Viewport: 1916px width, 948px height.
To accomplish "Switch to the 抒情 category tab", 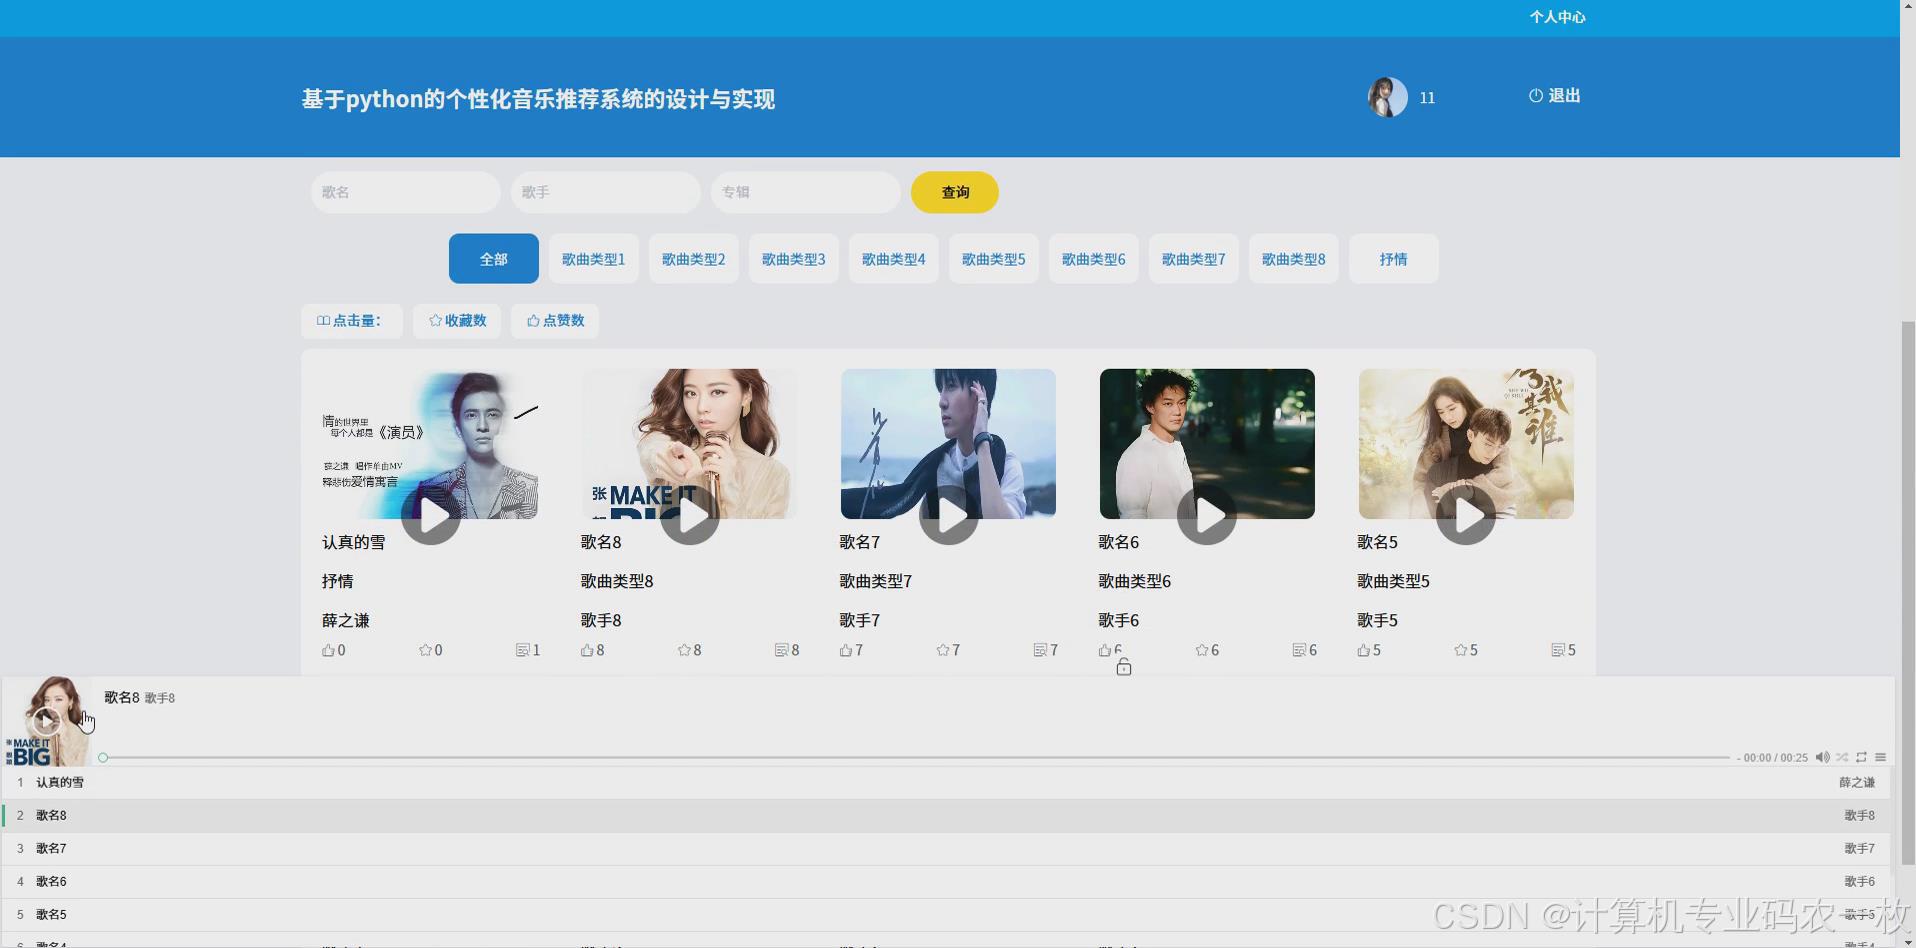I will (x=1392, y=258).
